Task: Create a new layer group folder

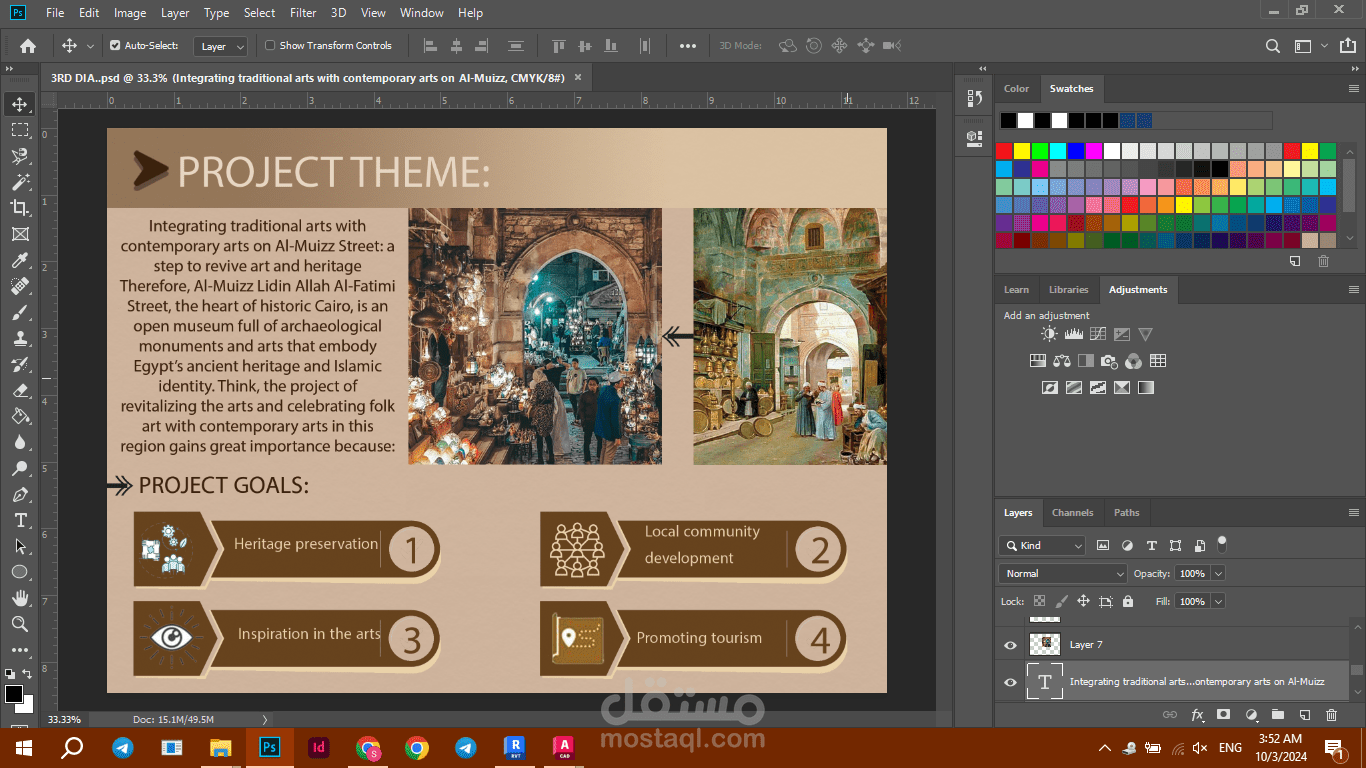Action: tap(1277, 715)
